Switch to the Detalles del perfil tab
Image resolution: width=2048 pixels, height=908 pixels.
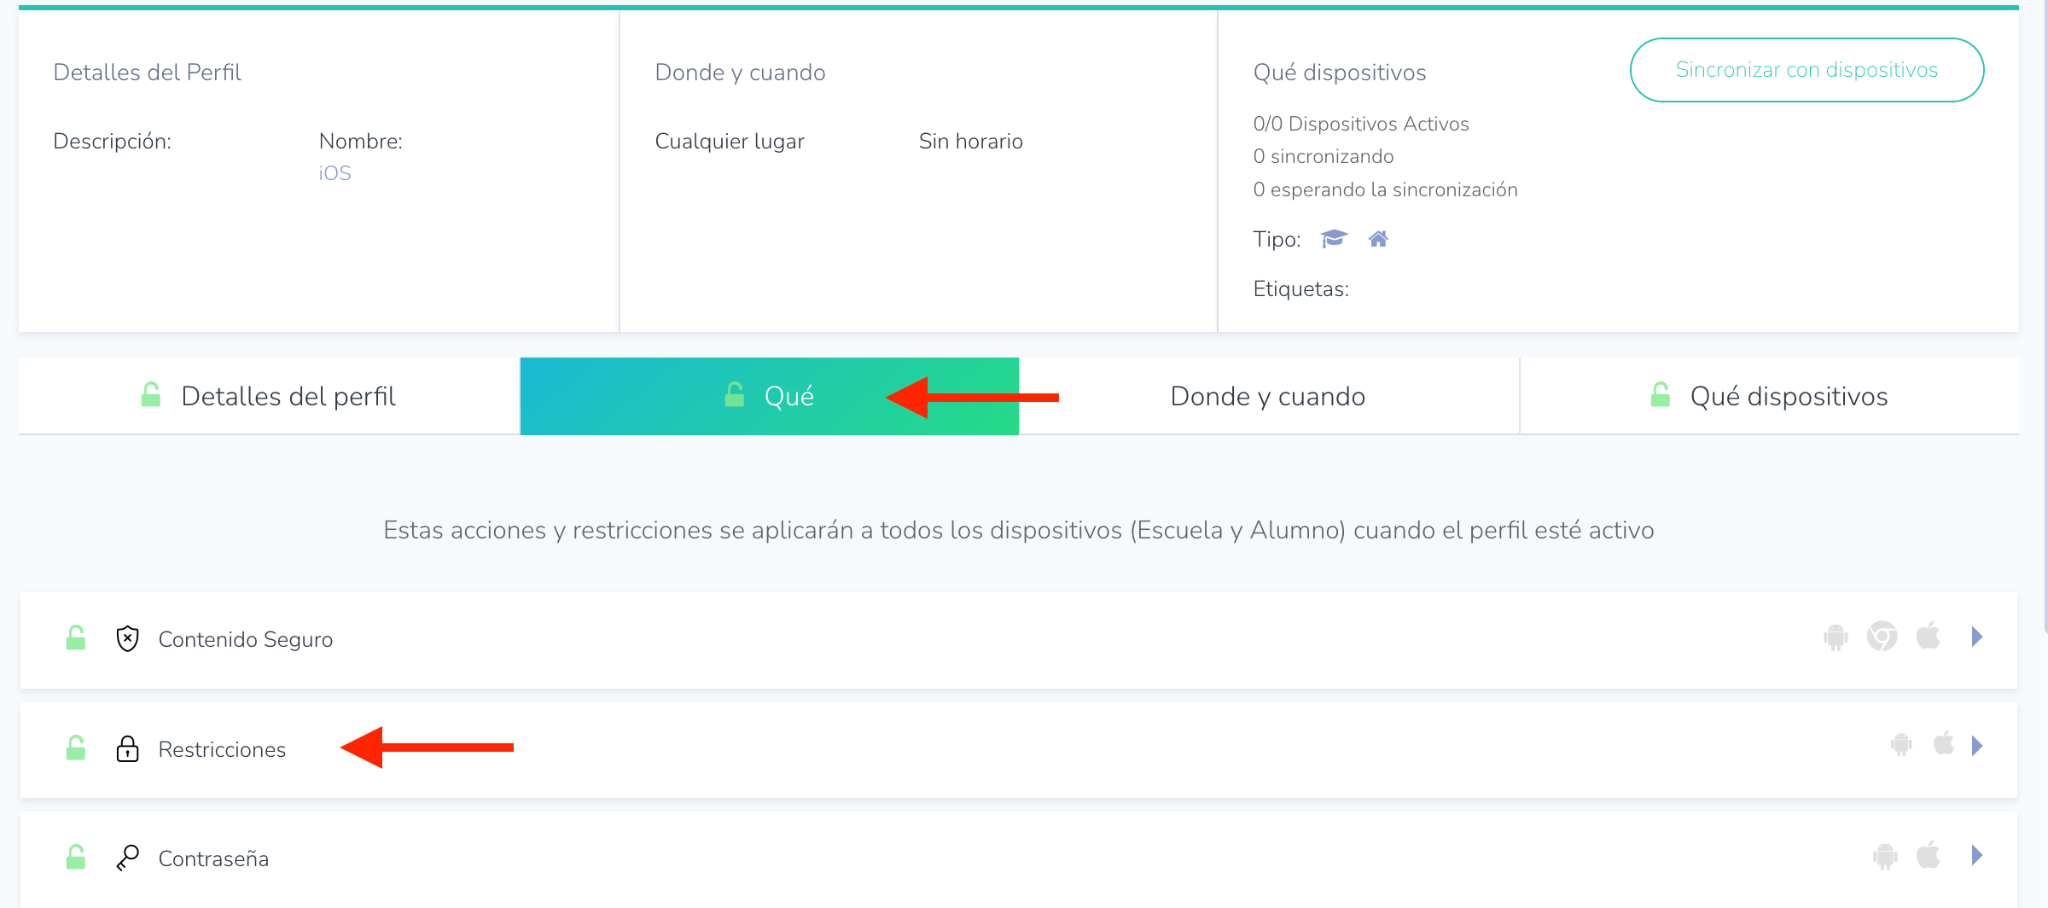point(269,397)
